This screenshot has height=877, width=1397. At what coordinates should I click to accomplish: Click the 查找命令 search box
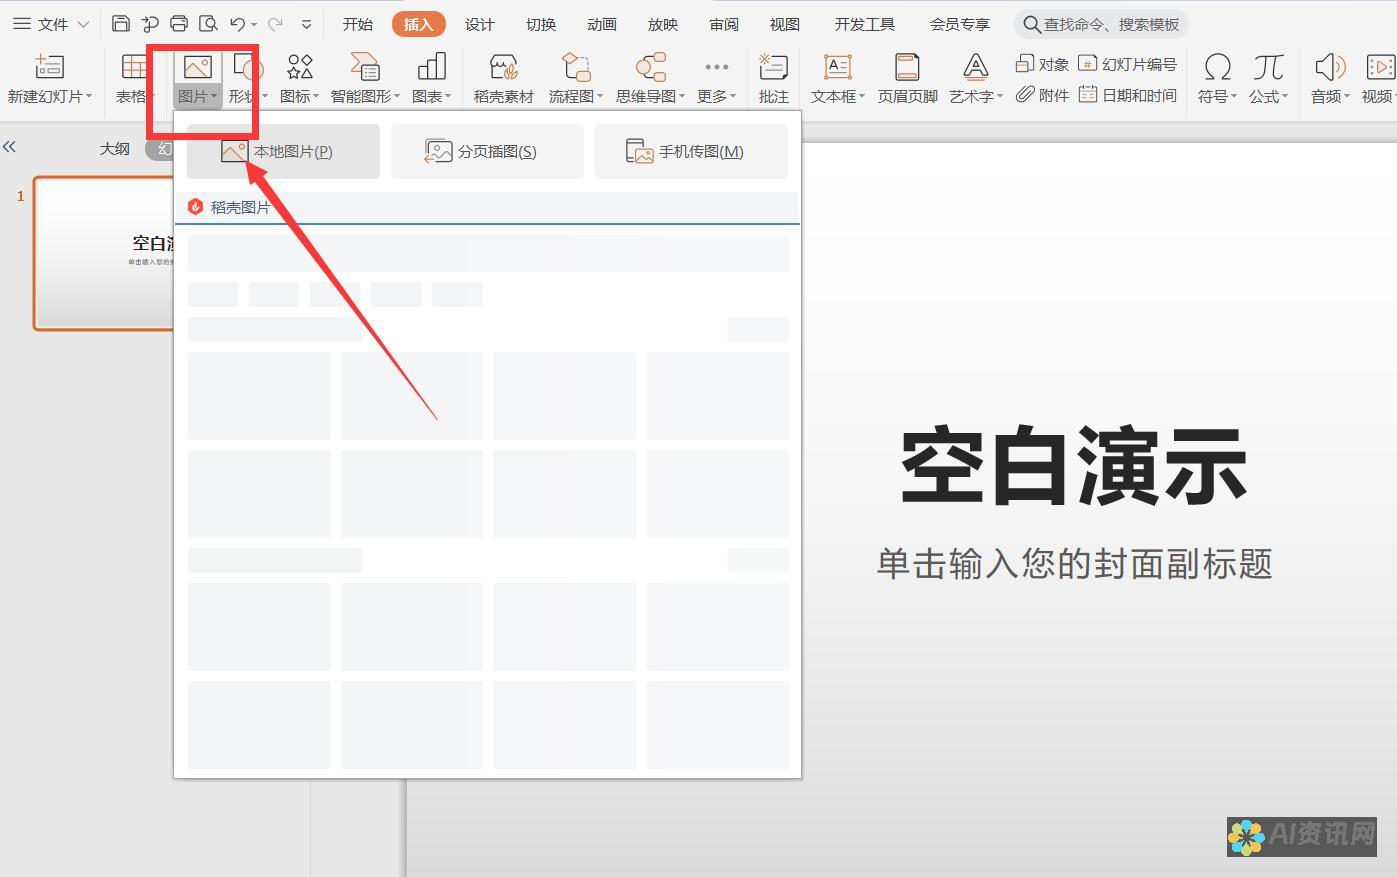1101,24
